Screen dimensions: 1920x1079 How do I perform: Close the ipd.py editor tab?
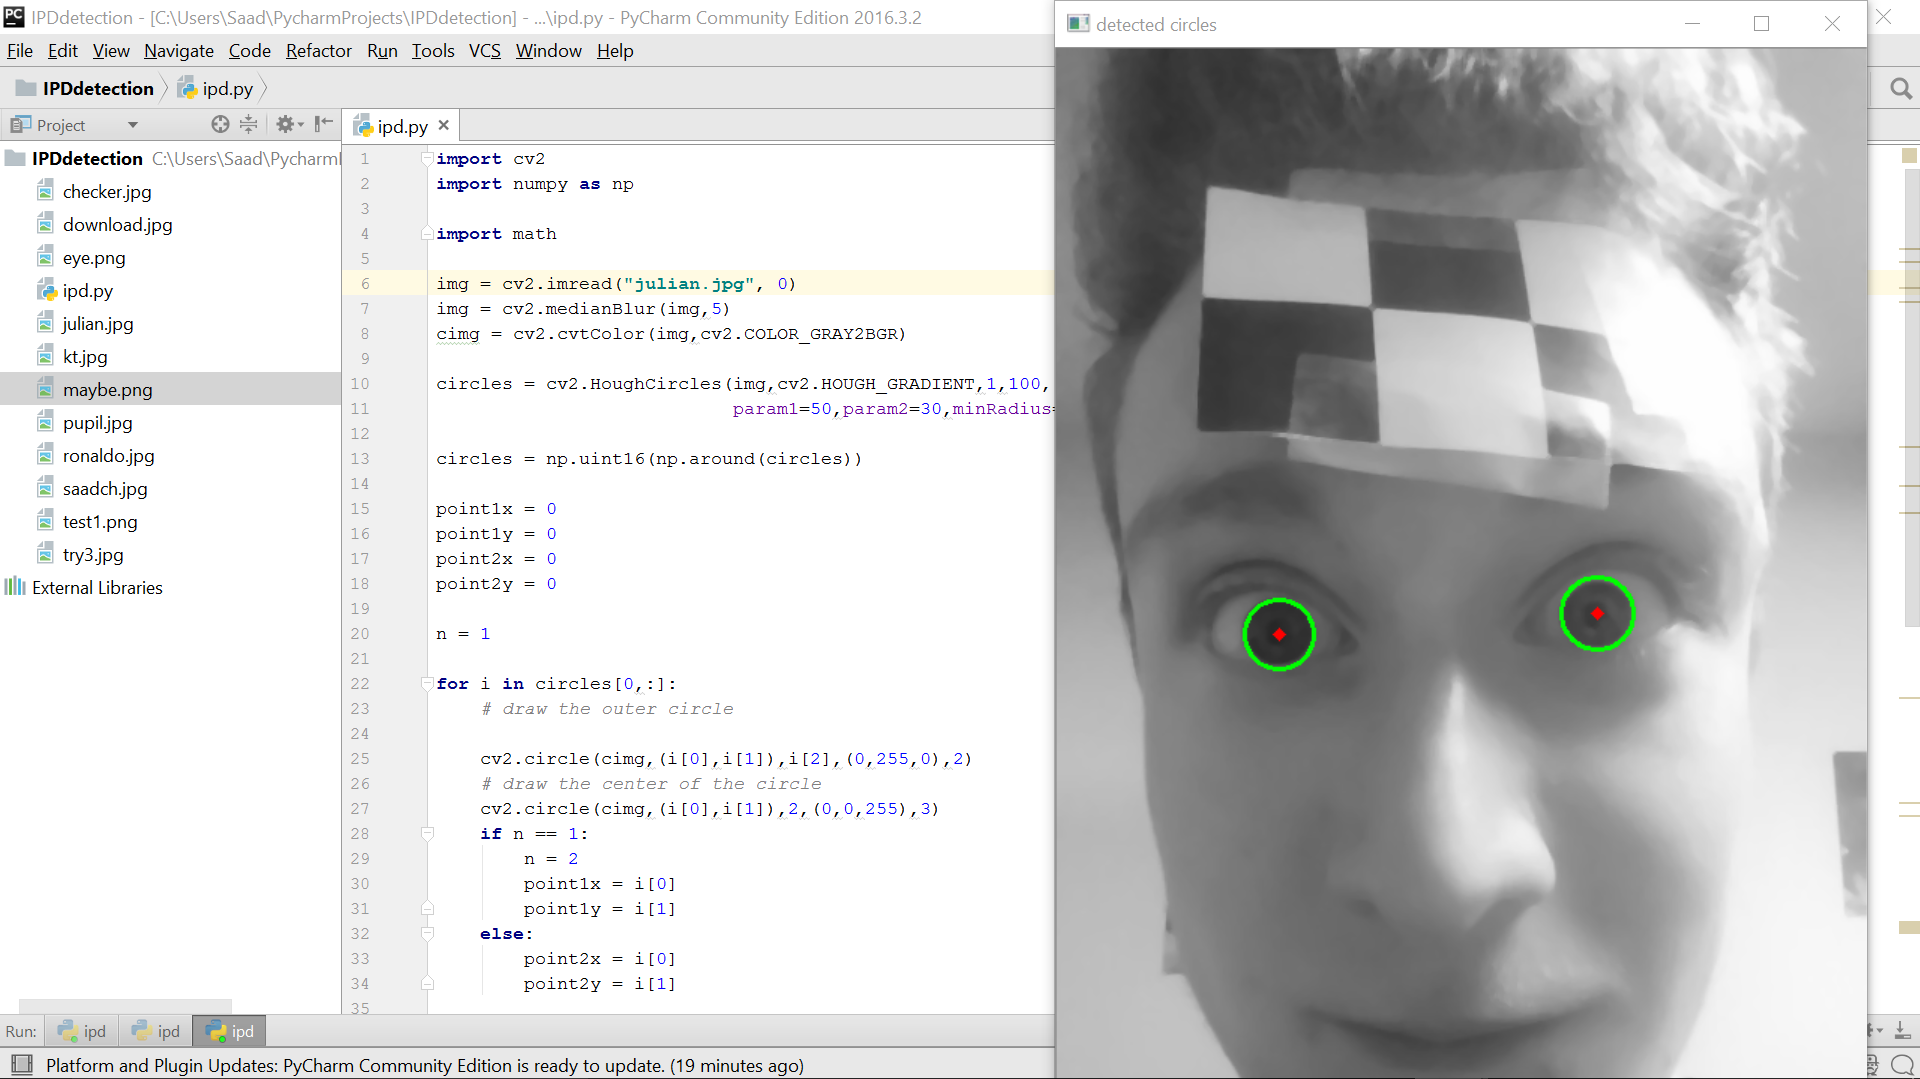pos(444,125)
